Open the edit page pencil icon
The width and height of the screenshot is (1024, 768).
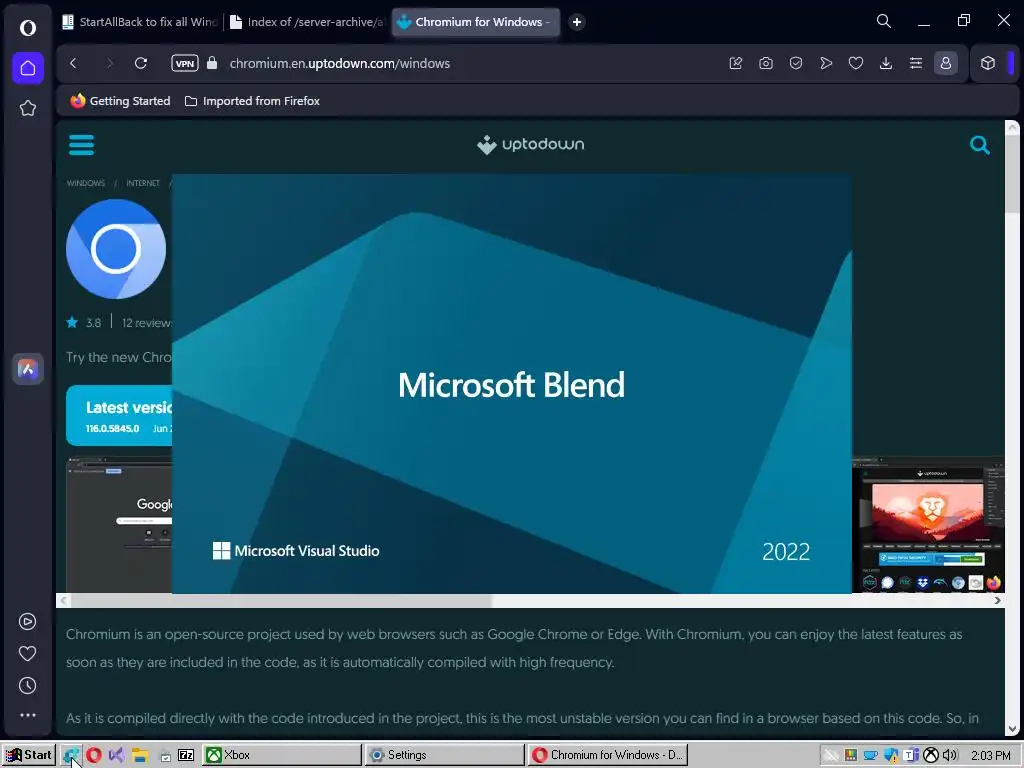(735, 63)
